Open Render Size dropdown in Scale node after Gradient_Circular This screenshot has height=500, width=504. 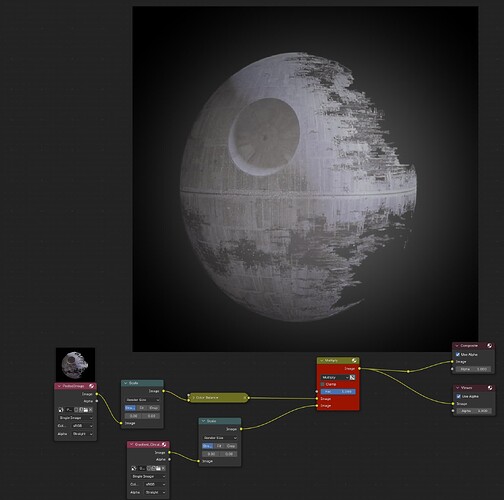point(220,438)
